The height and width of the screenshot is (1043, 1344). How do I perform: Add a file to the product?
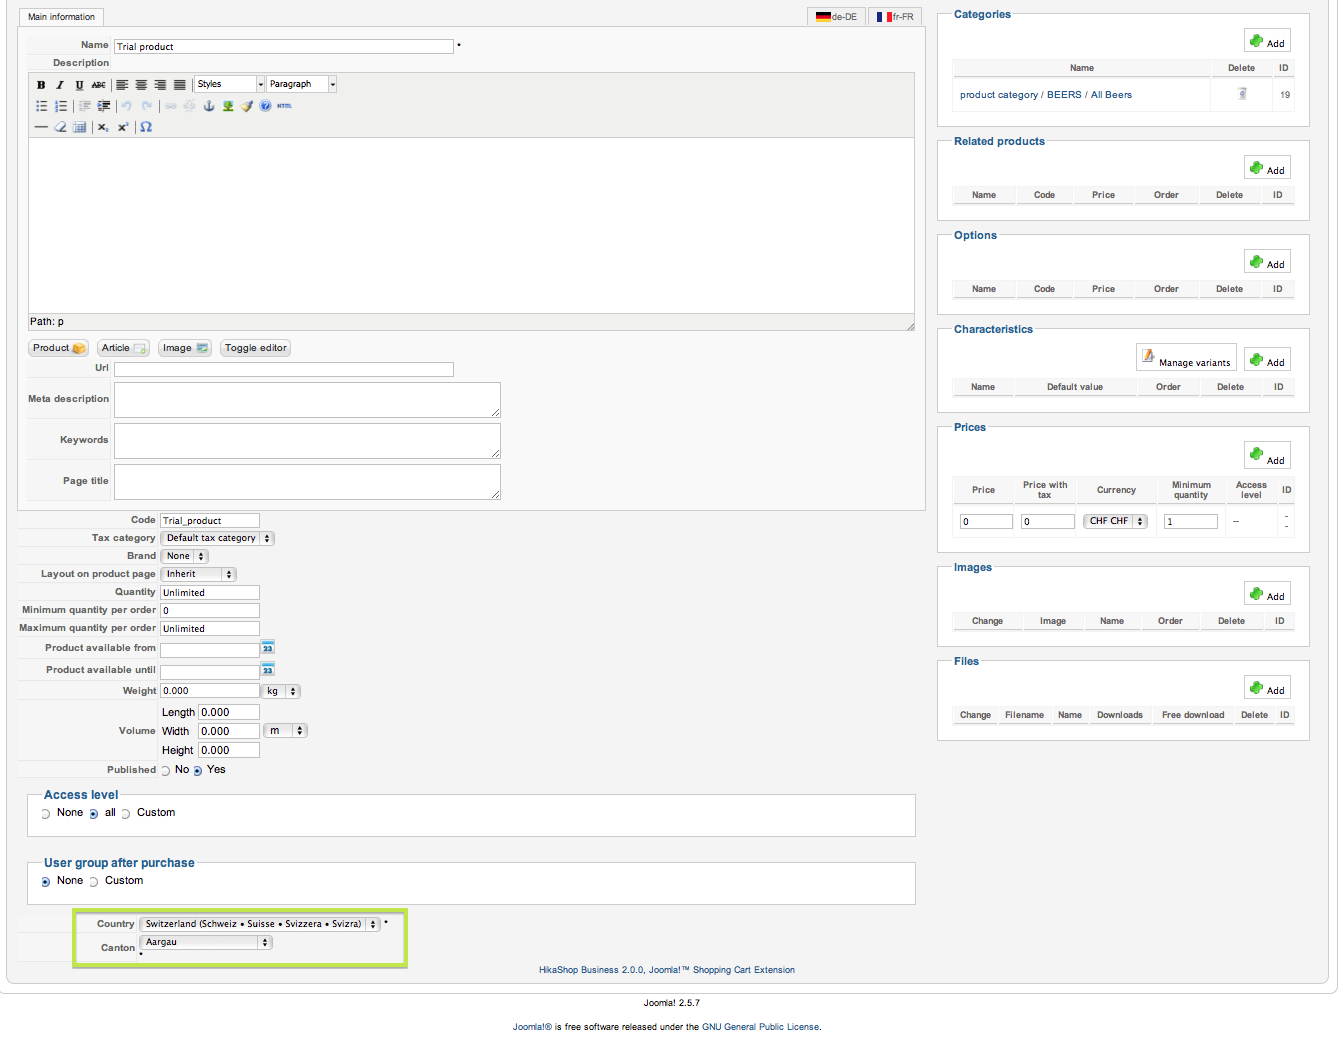tap(1267, 688)
